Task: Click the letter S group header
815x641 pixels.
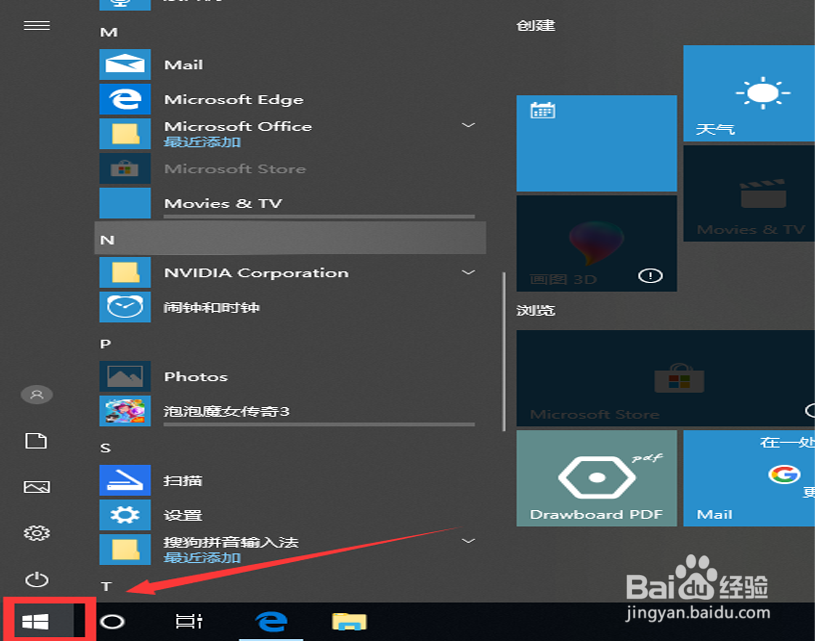Action: coord(106,448)
